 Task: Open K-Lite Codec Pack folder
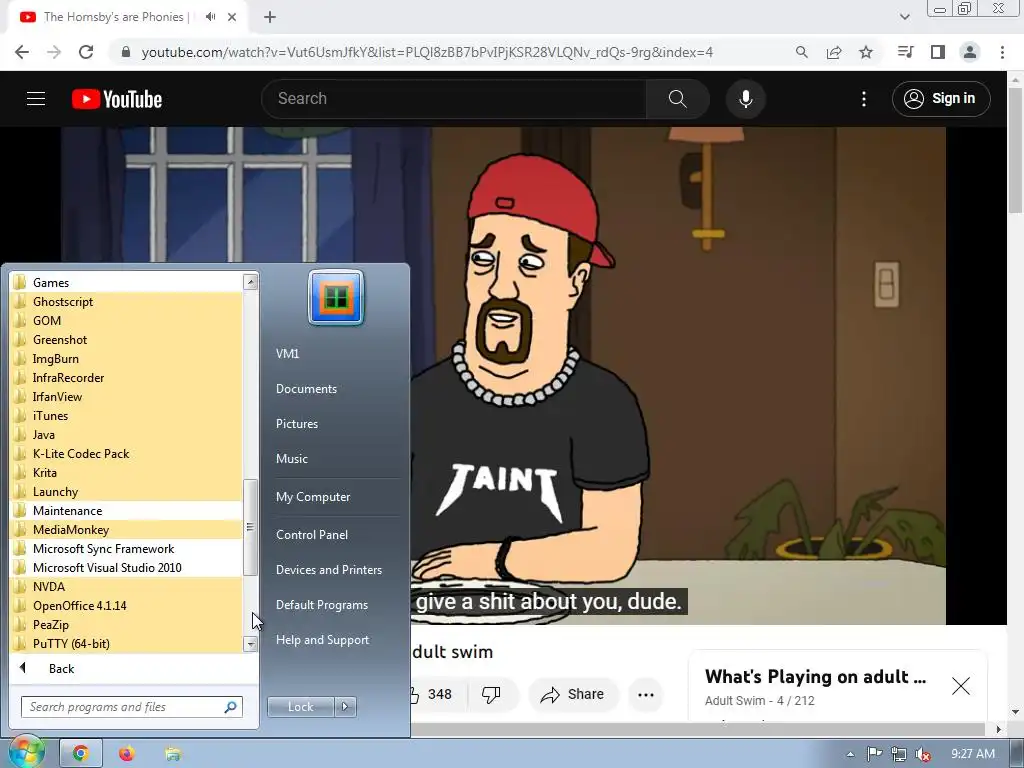click(x=127, y=453)
